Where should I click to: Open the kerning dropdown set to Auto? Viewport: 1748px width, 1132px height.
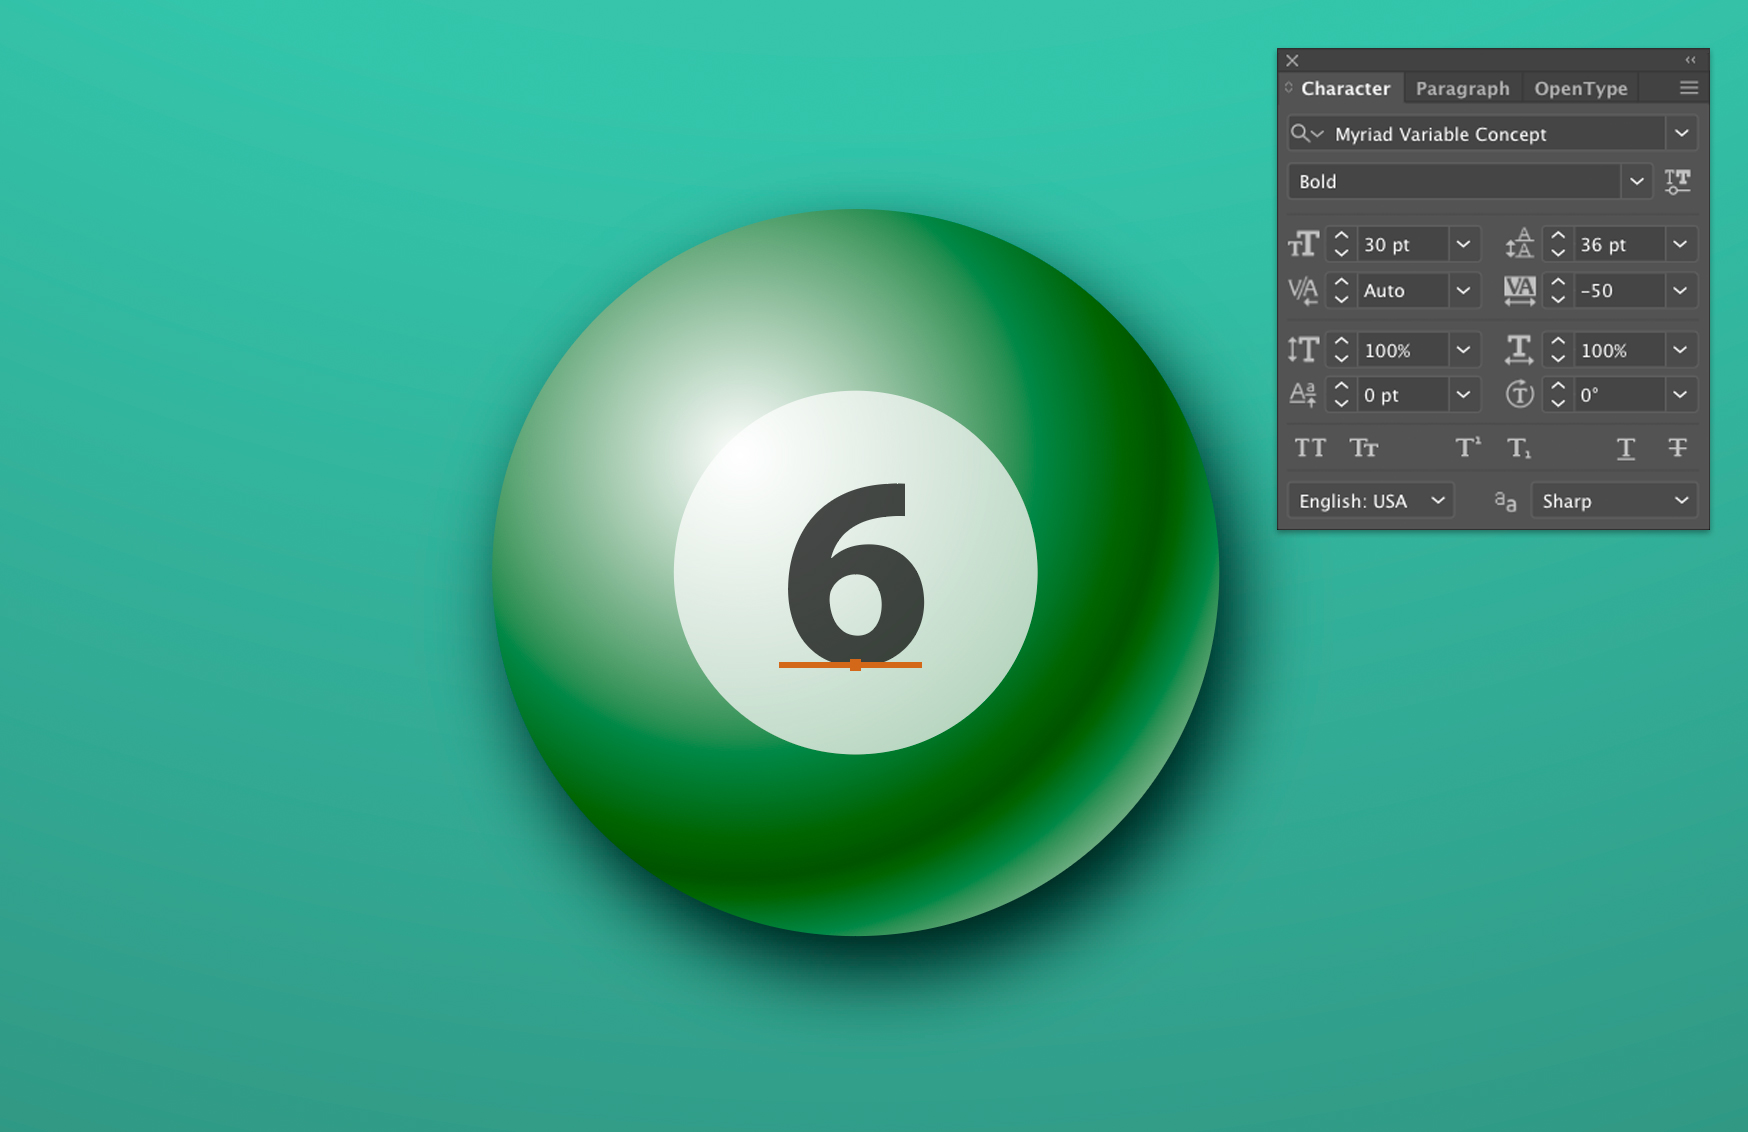1464,291
